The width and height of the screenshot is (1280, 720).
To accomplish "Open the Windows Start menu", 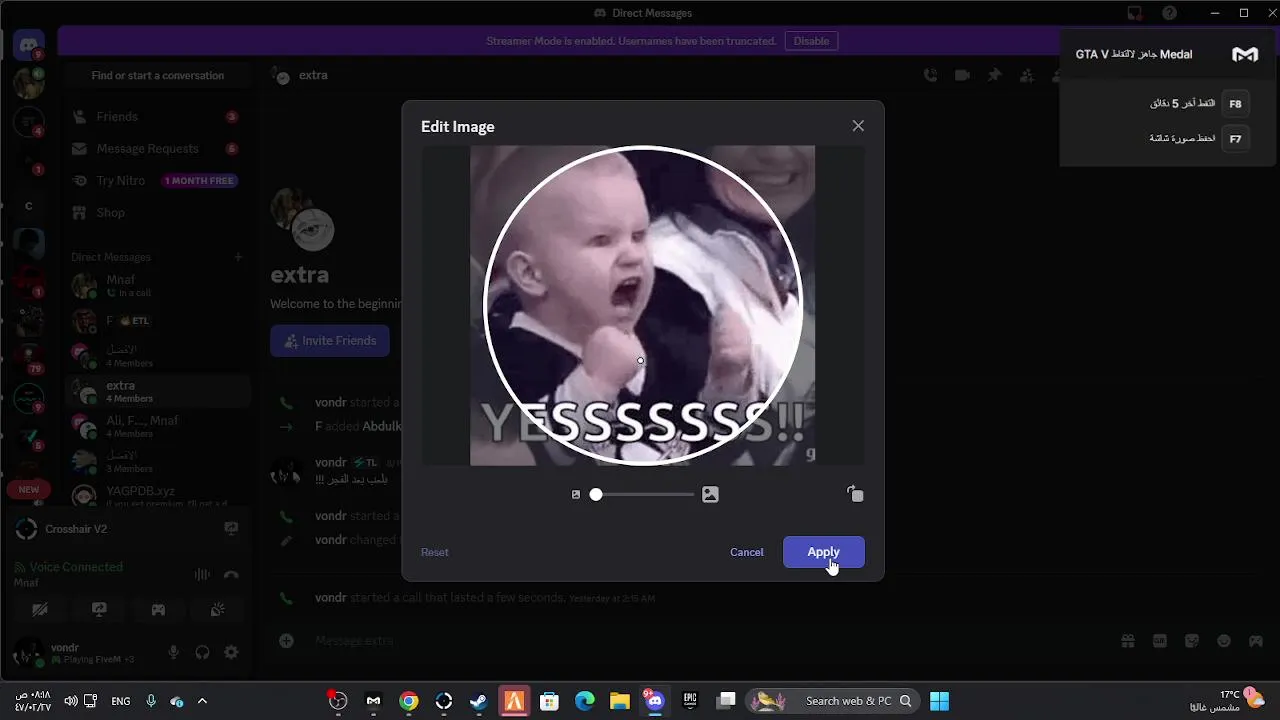I will point(939,701).
